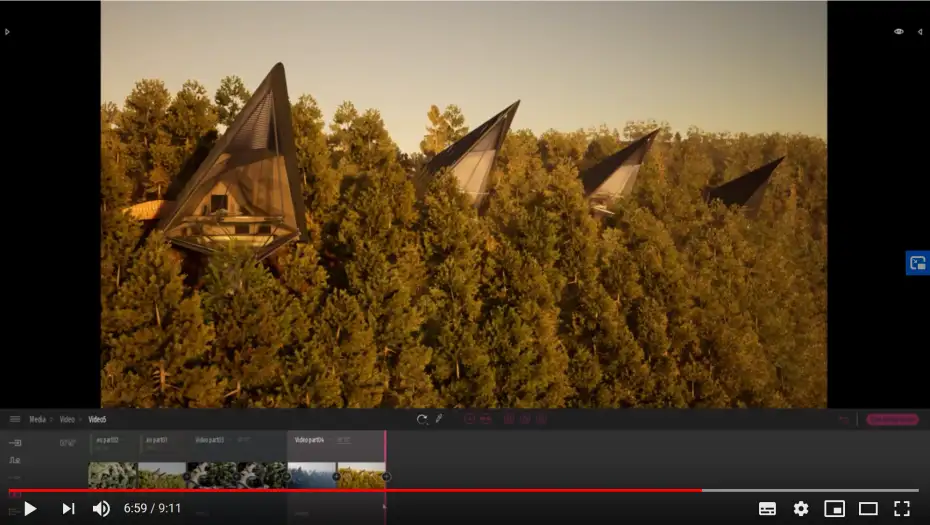Go to Video breadcrumb
This screenshot has width=930, height=525.
67,419
